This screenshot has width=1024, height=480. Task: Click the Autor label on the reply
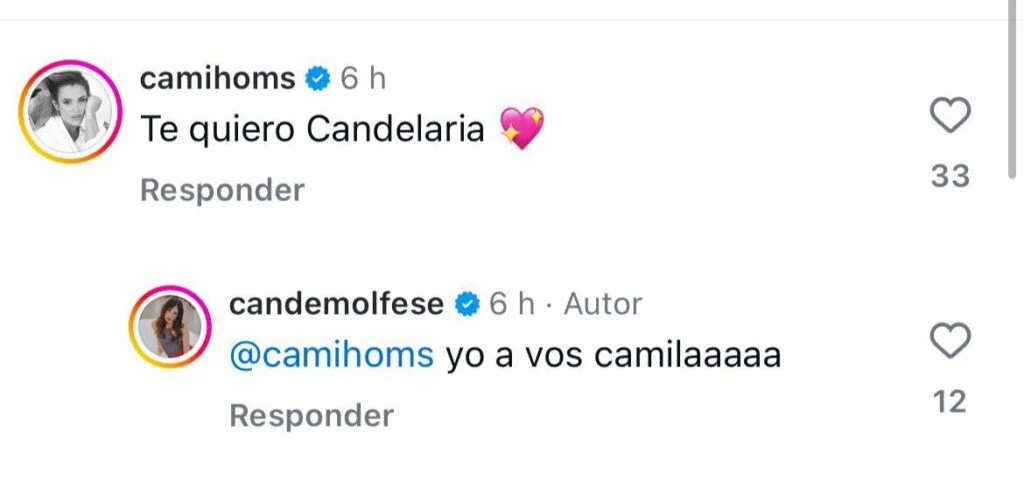pos(603,304)
